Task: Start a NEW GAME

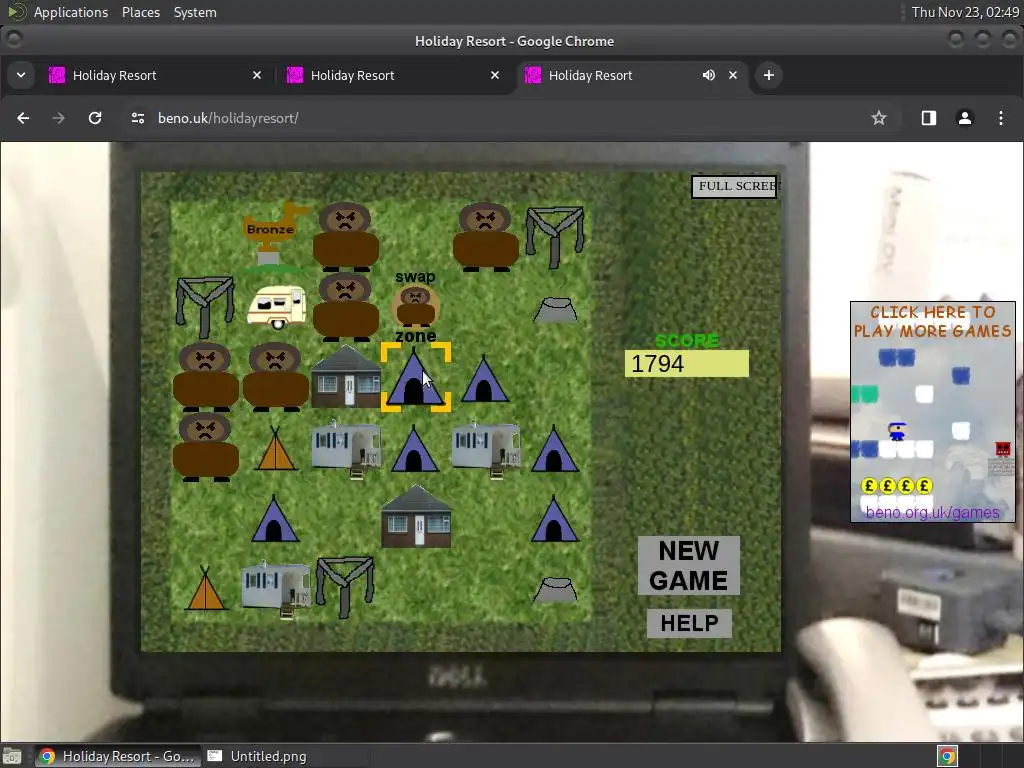Action: tap(688, 566)
